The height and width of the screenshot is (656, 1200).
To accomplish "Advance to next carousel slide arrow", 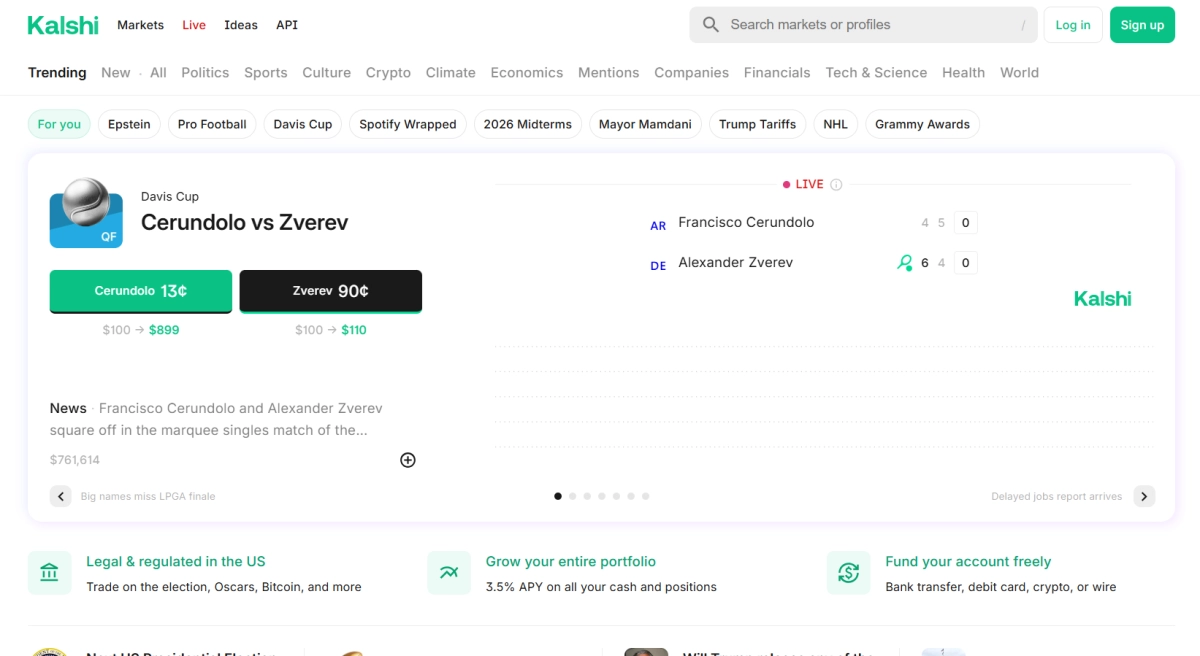I will tap(1144, 496).
